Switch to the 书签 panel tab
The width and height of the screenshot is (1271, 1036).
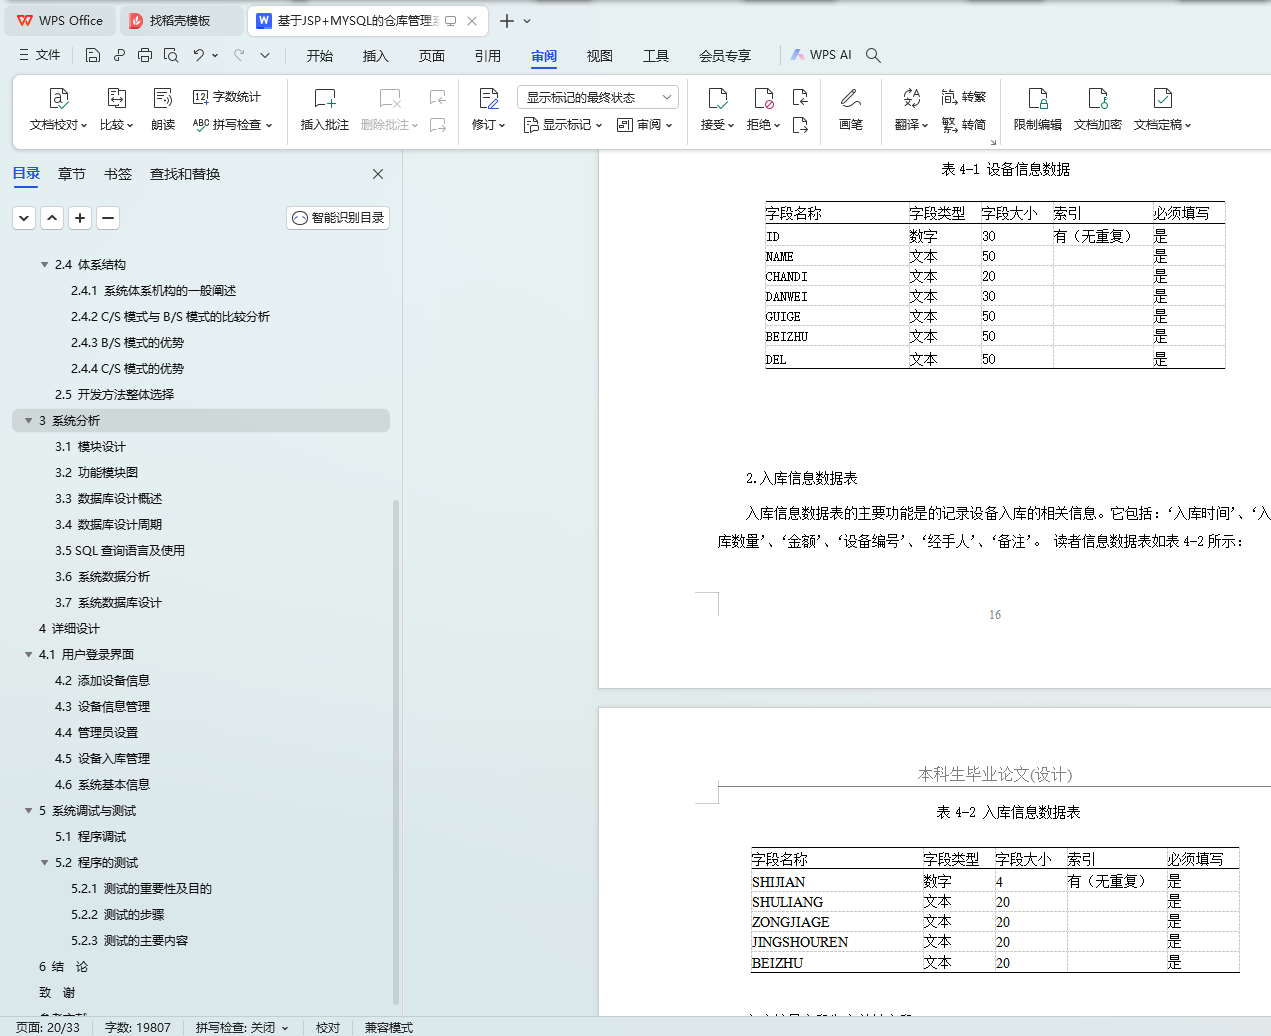[118, 174]
